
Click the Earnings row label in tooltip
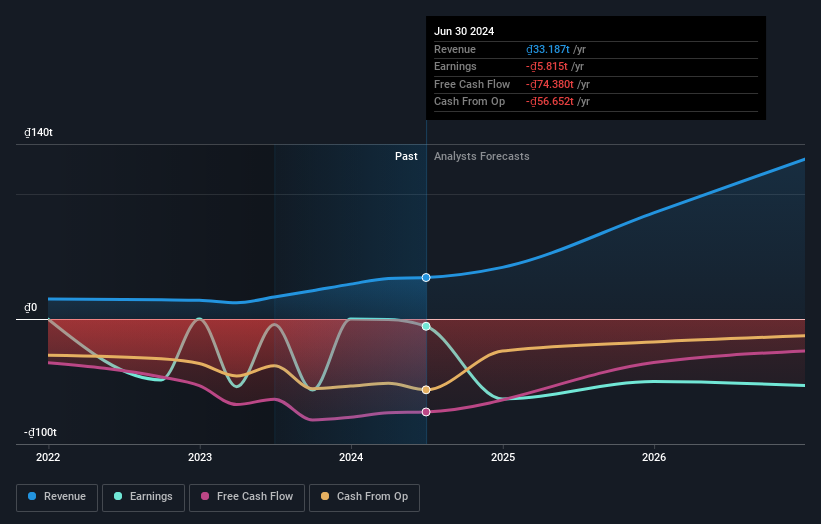pyautogui.click(x=455, y=66)
